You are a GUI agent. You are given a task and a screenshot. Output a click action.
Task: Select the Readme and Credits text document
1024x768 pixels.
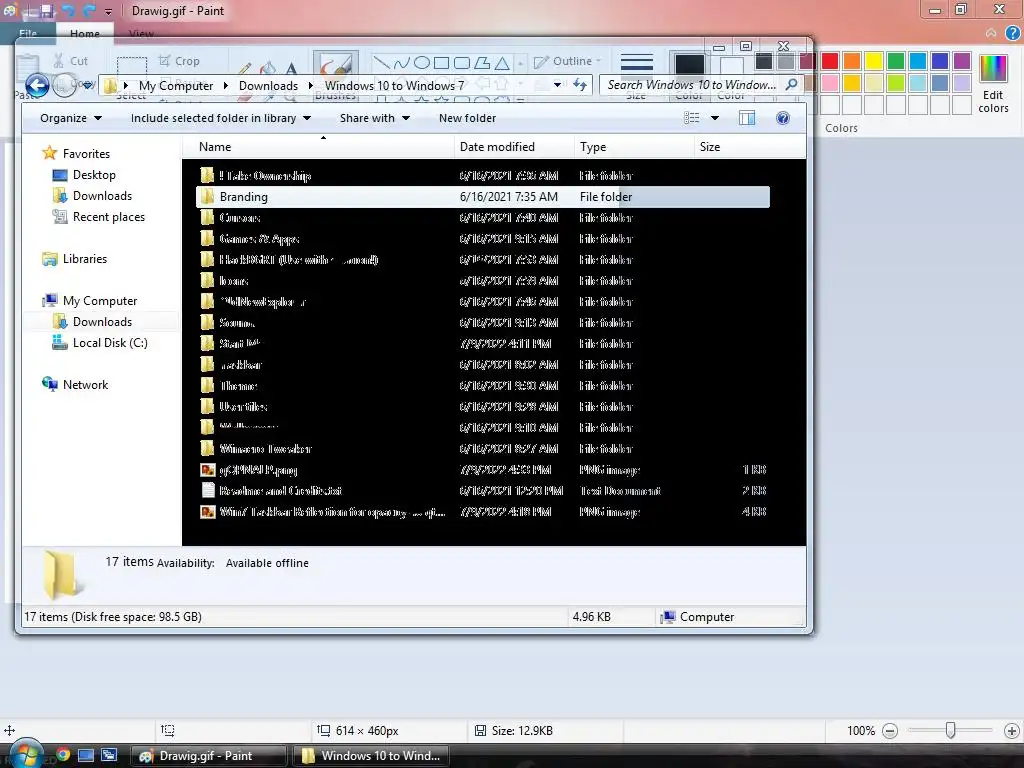pos(280,490)
